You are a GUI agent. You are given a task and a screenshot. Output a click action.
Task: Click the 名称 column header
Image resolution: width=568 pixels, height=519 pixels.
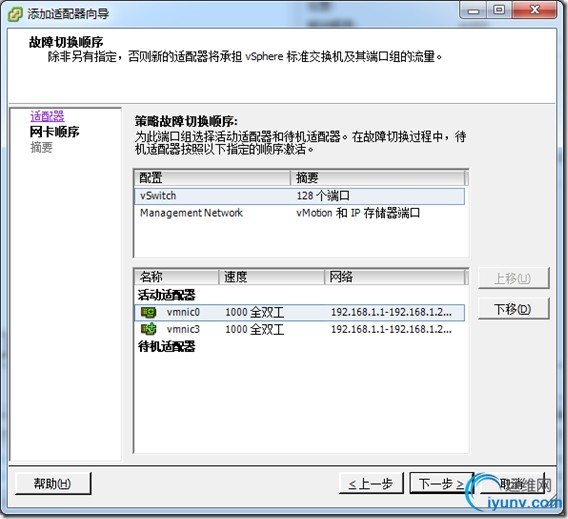click(176, 277)
